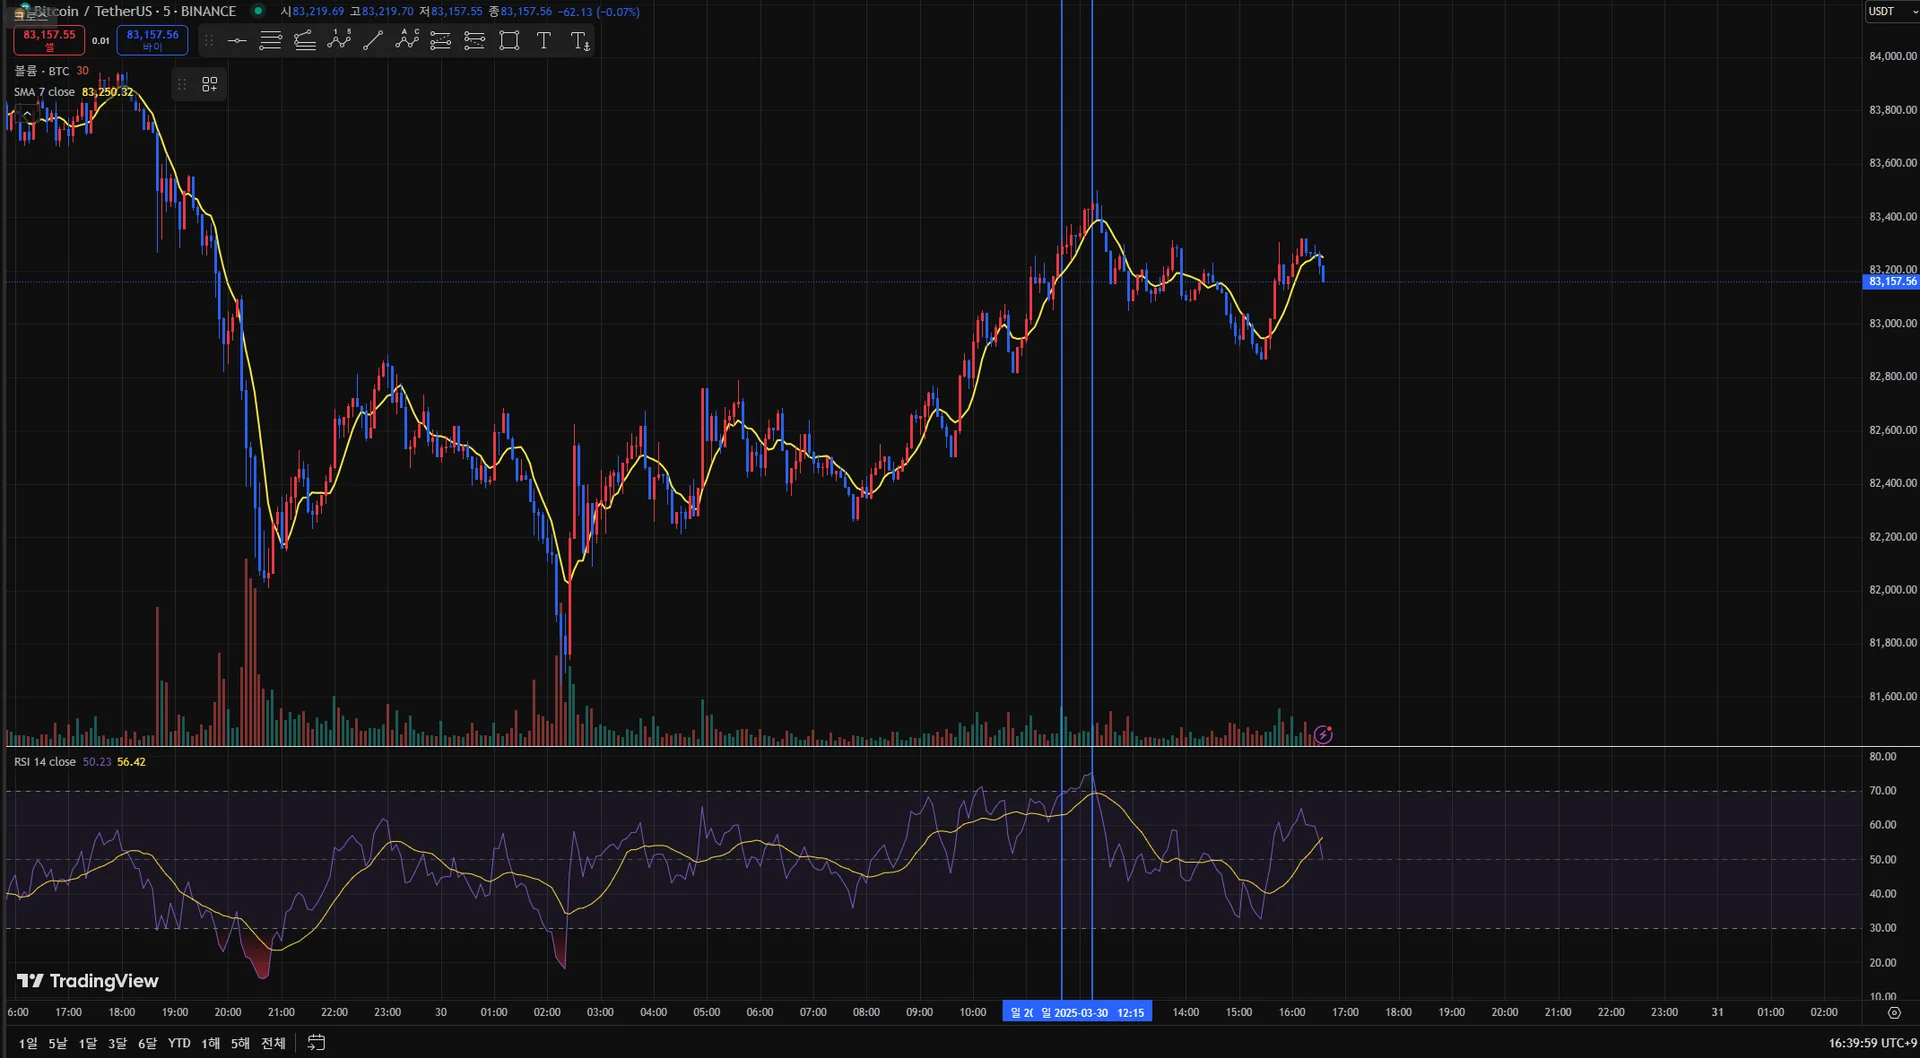This screenshot has width=1920, height=1058.
Task: Switch range to 전체 (all)
Action: [x=273, y=1043]
